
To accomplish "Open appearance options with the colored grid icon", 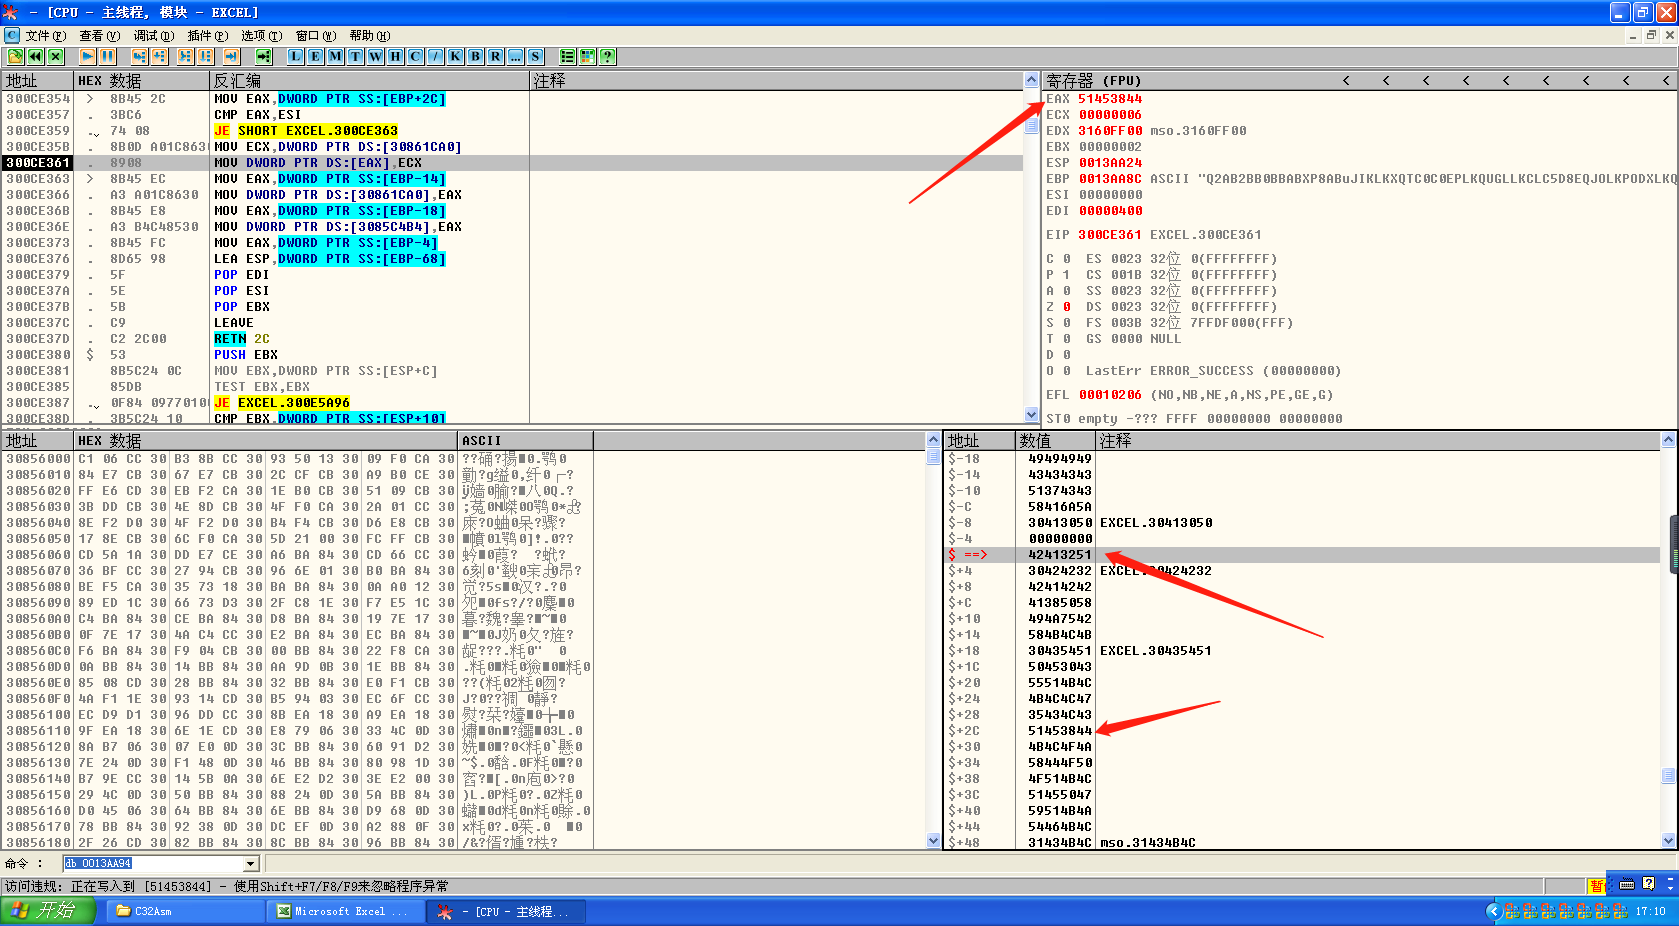I will click(x=587, y=57).
